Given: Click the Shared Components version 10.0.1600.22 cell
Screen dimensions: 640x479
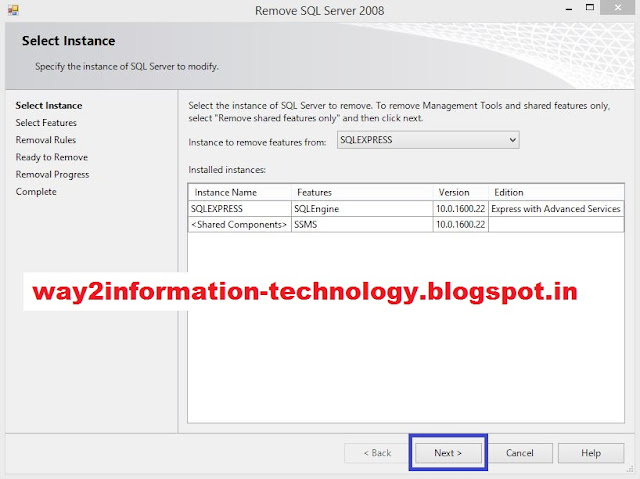Looking at the screenshot, I should pos(460,224).
